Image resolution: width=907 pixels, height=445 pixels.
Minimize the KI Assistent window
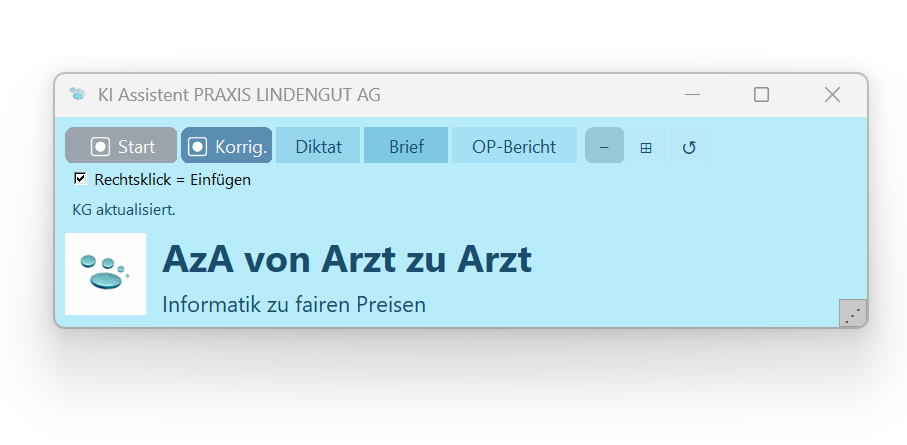pos(692,95)
